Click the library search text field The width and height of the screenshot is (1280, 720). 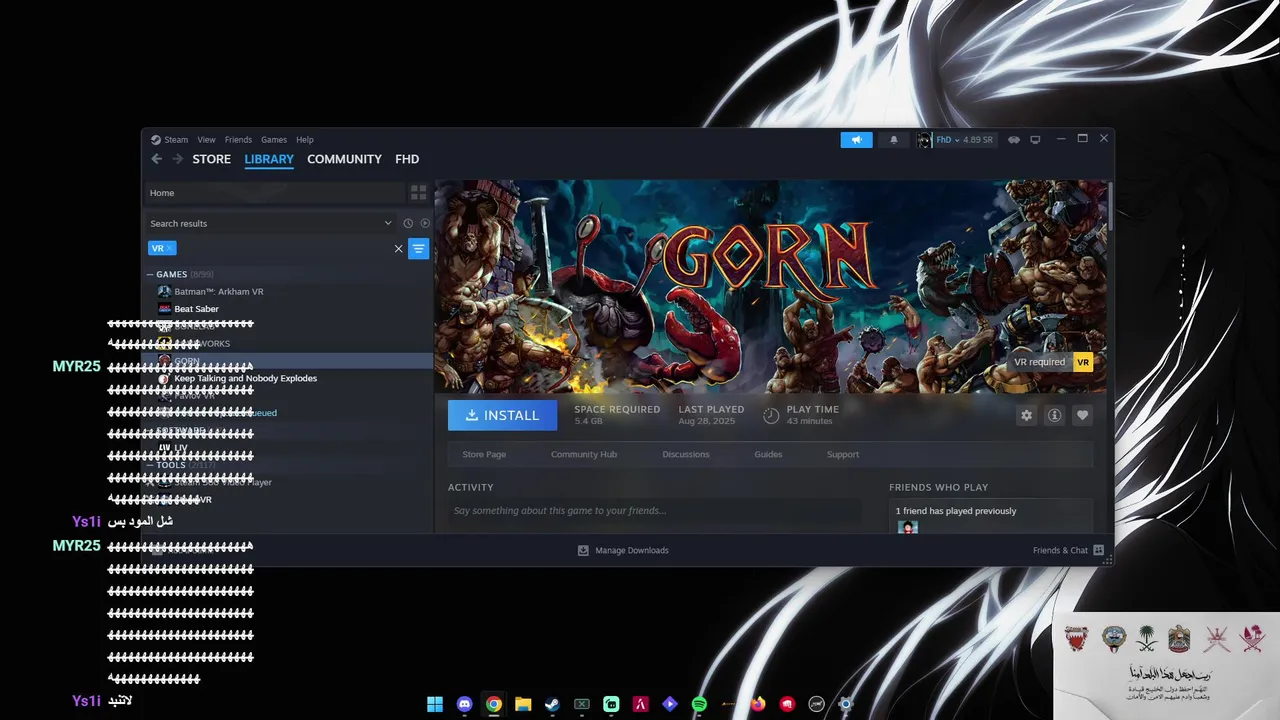[283, 248]
